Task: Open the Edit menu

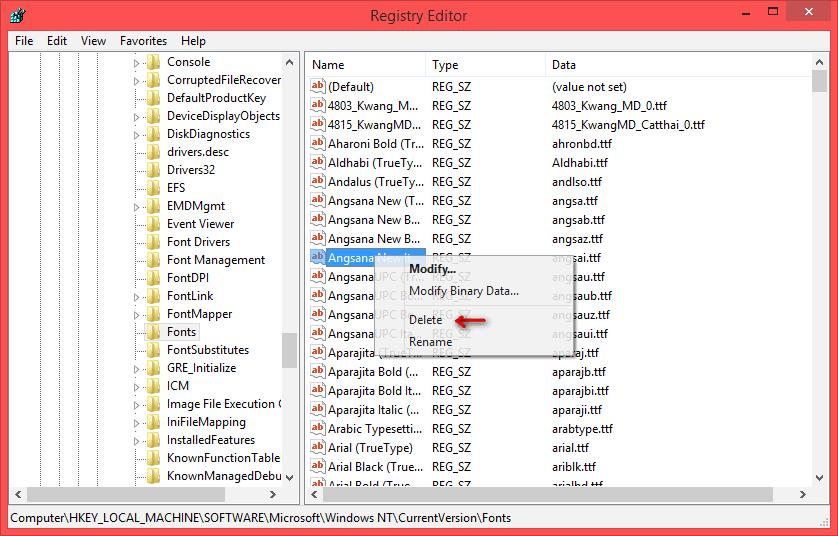Action: point(57,41)
